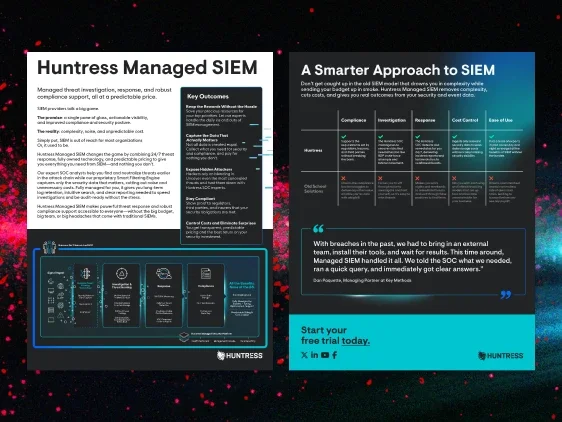Click the orange X mark in Cost Control column
This screenshot has width=562, height=422.
click(454, 178)
